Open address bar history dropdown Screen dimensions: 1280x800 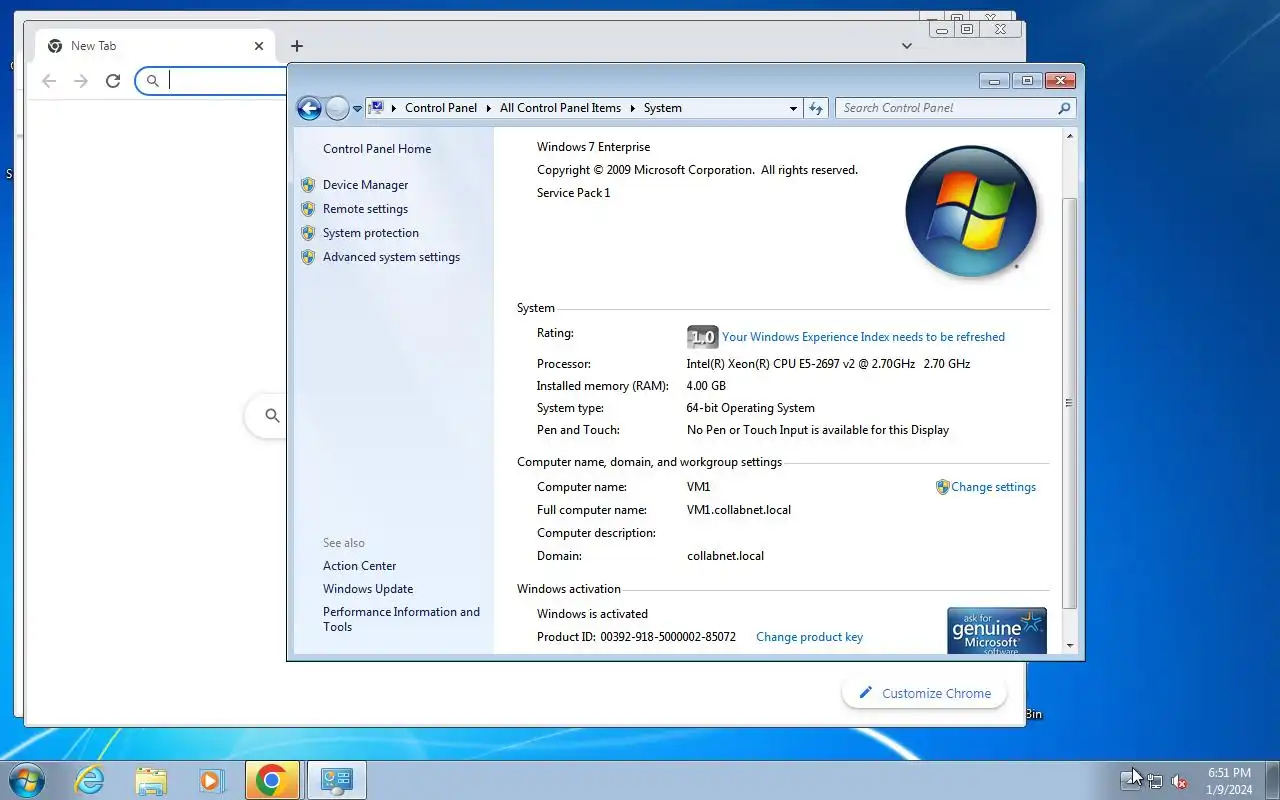click(x=793, y=108)
